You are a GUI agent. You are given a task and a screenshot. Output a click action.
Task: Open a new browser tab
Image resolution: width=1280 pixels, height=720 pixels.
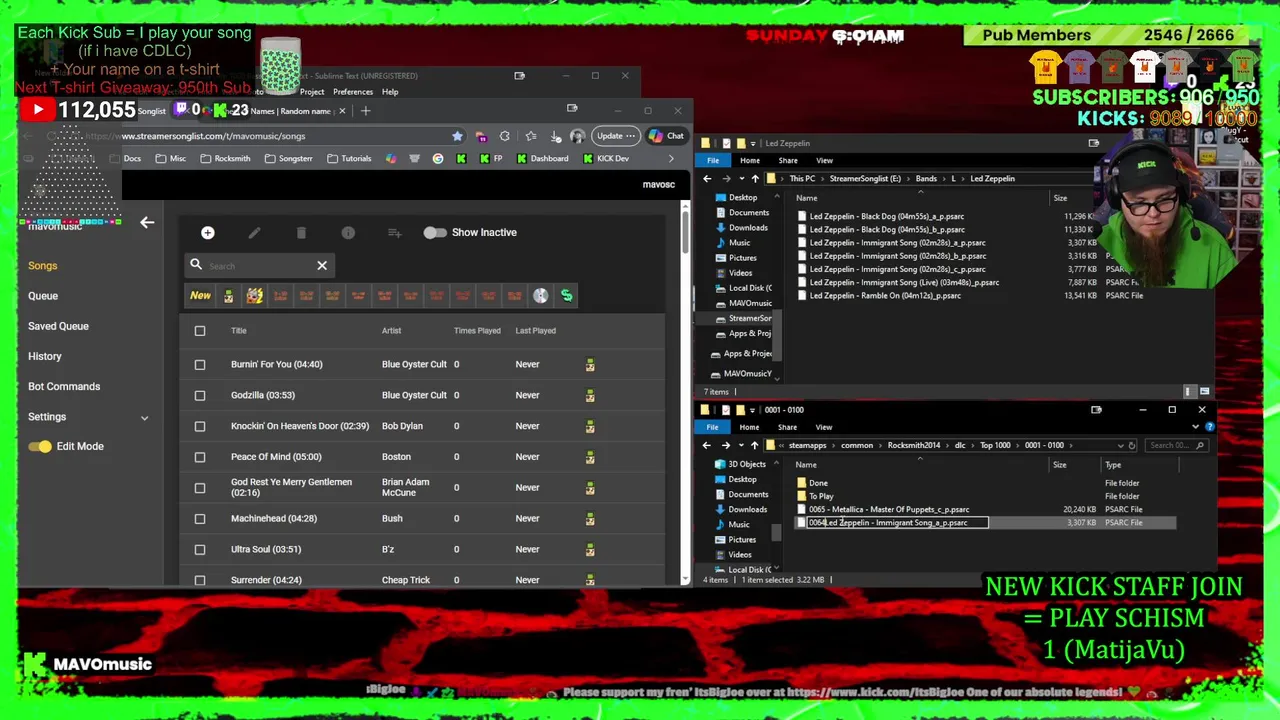[x=365, y=111]
